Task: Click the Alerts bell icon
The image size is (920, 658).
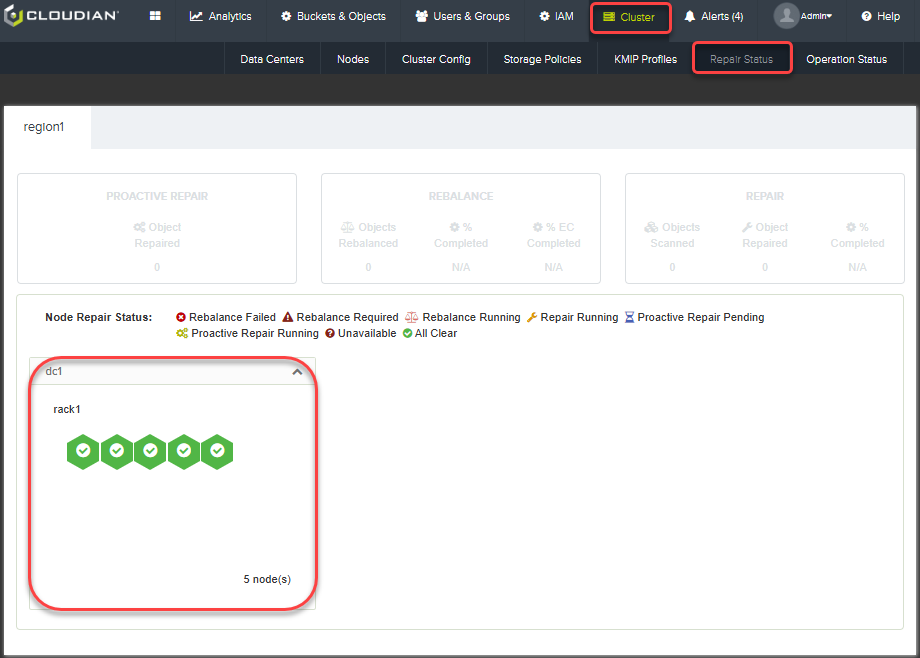Action: 690,17
